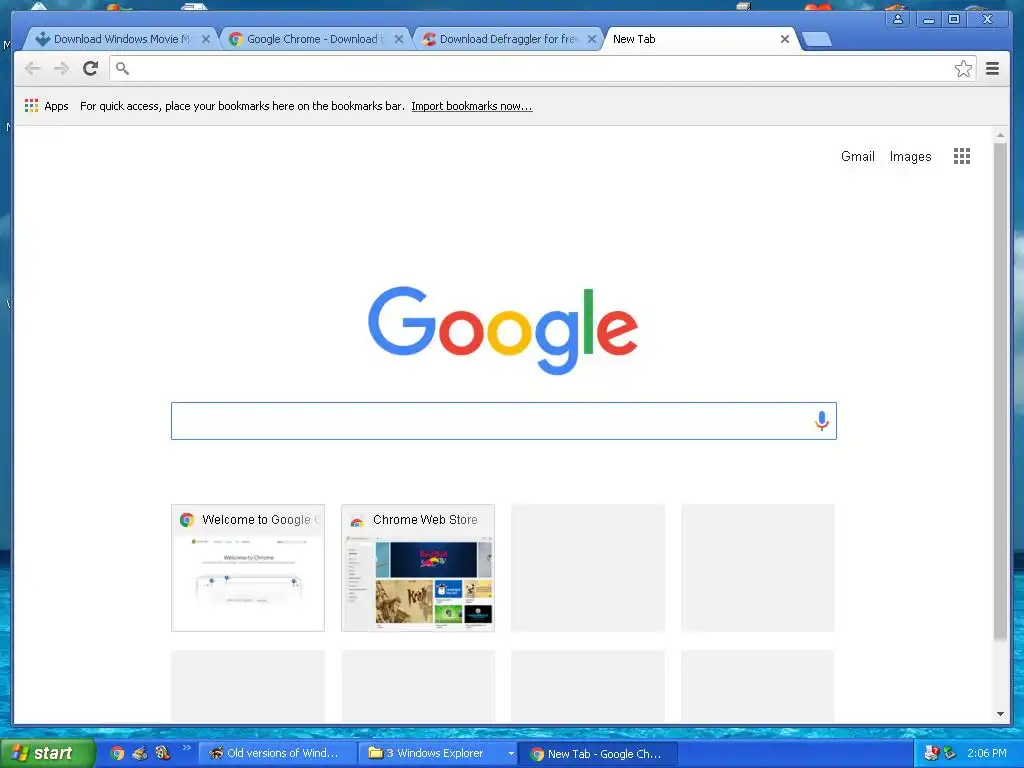This screenshot has height=768, width=1024.
Task: Open Windows Explorer taskbar group dropdown arrow
Action: point(511,754)
